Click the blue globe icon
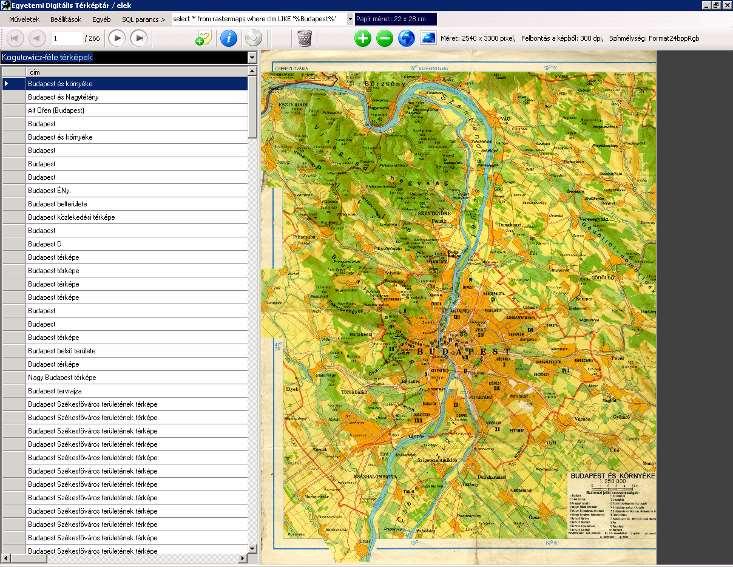The image size is (733, 567). pyautogui.click(x=406, y=38)
